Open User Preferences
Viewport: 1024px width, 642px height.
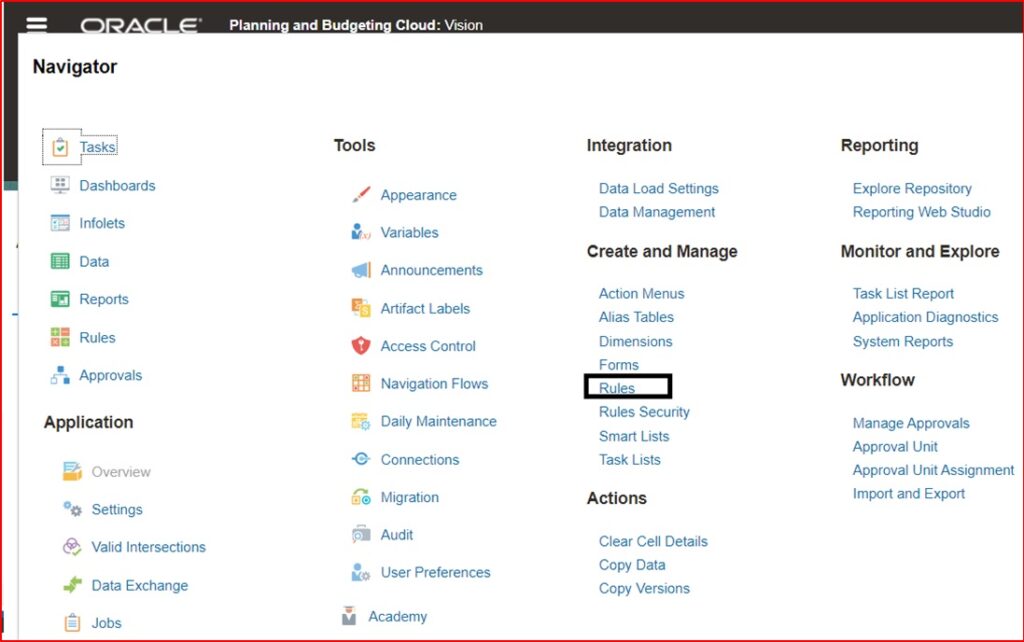point(435,572)
